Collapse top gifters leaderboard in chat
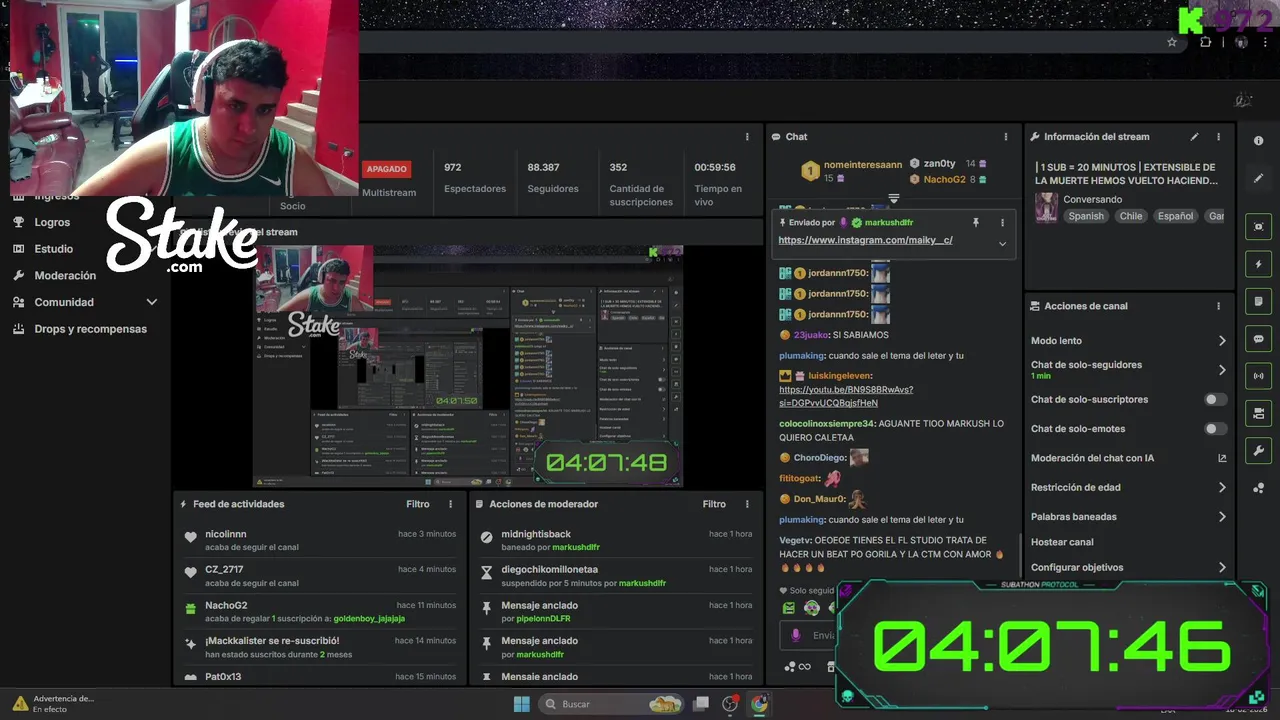 (x=894, y=199)
